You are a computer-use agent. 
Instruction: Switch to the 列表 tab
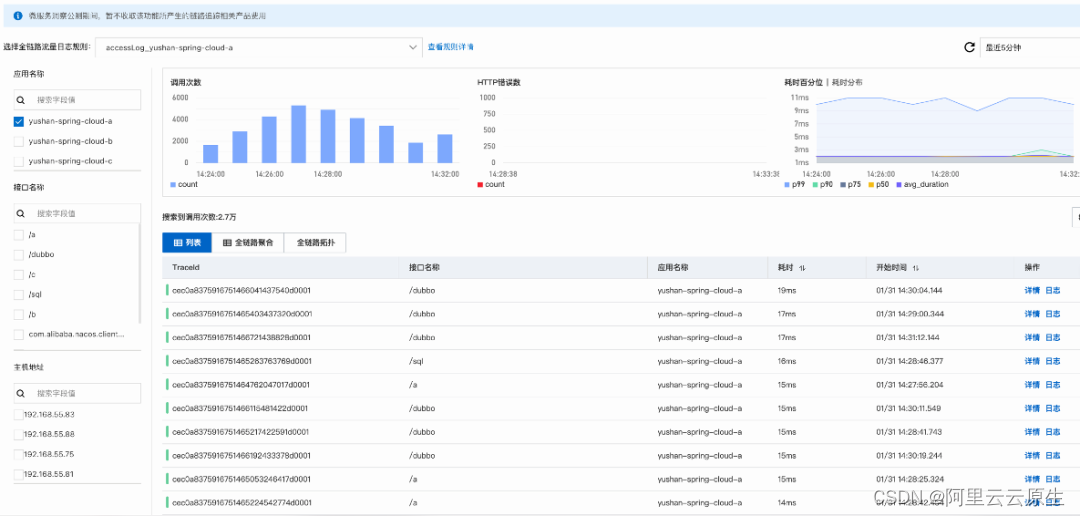pyautogui.click(x=187, y=243)
